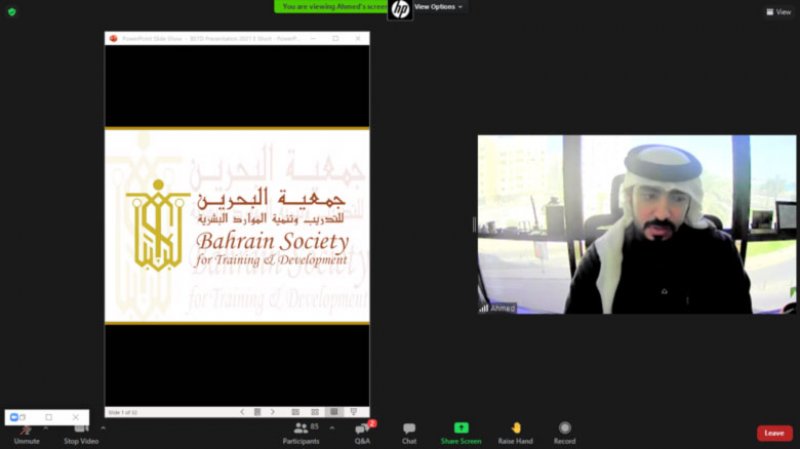Click the green encryption shield icon
The height and width of the screenshot is (449, 800).
point(12,11)
